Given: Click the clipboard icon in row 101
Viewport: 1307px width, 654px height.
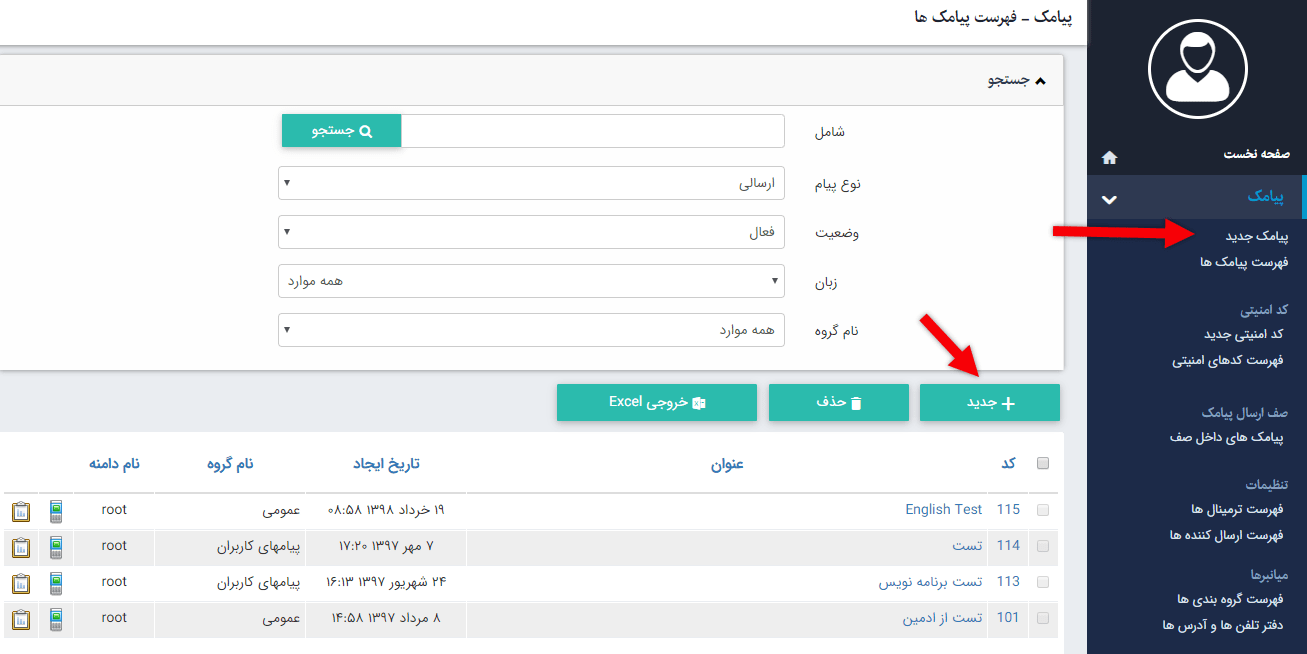Looking at the screenshot, I should (x=21, y=619).
